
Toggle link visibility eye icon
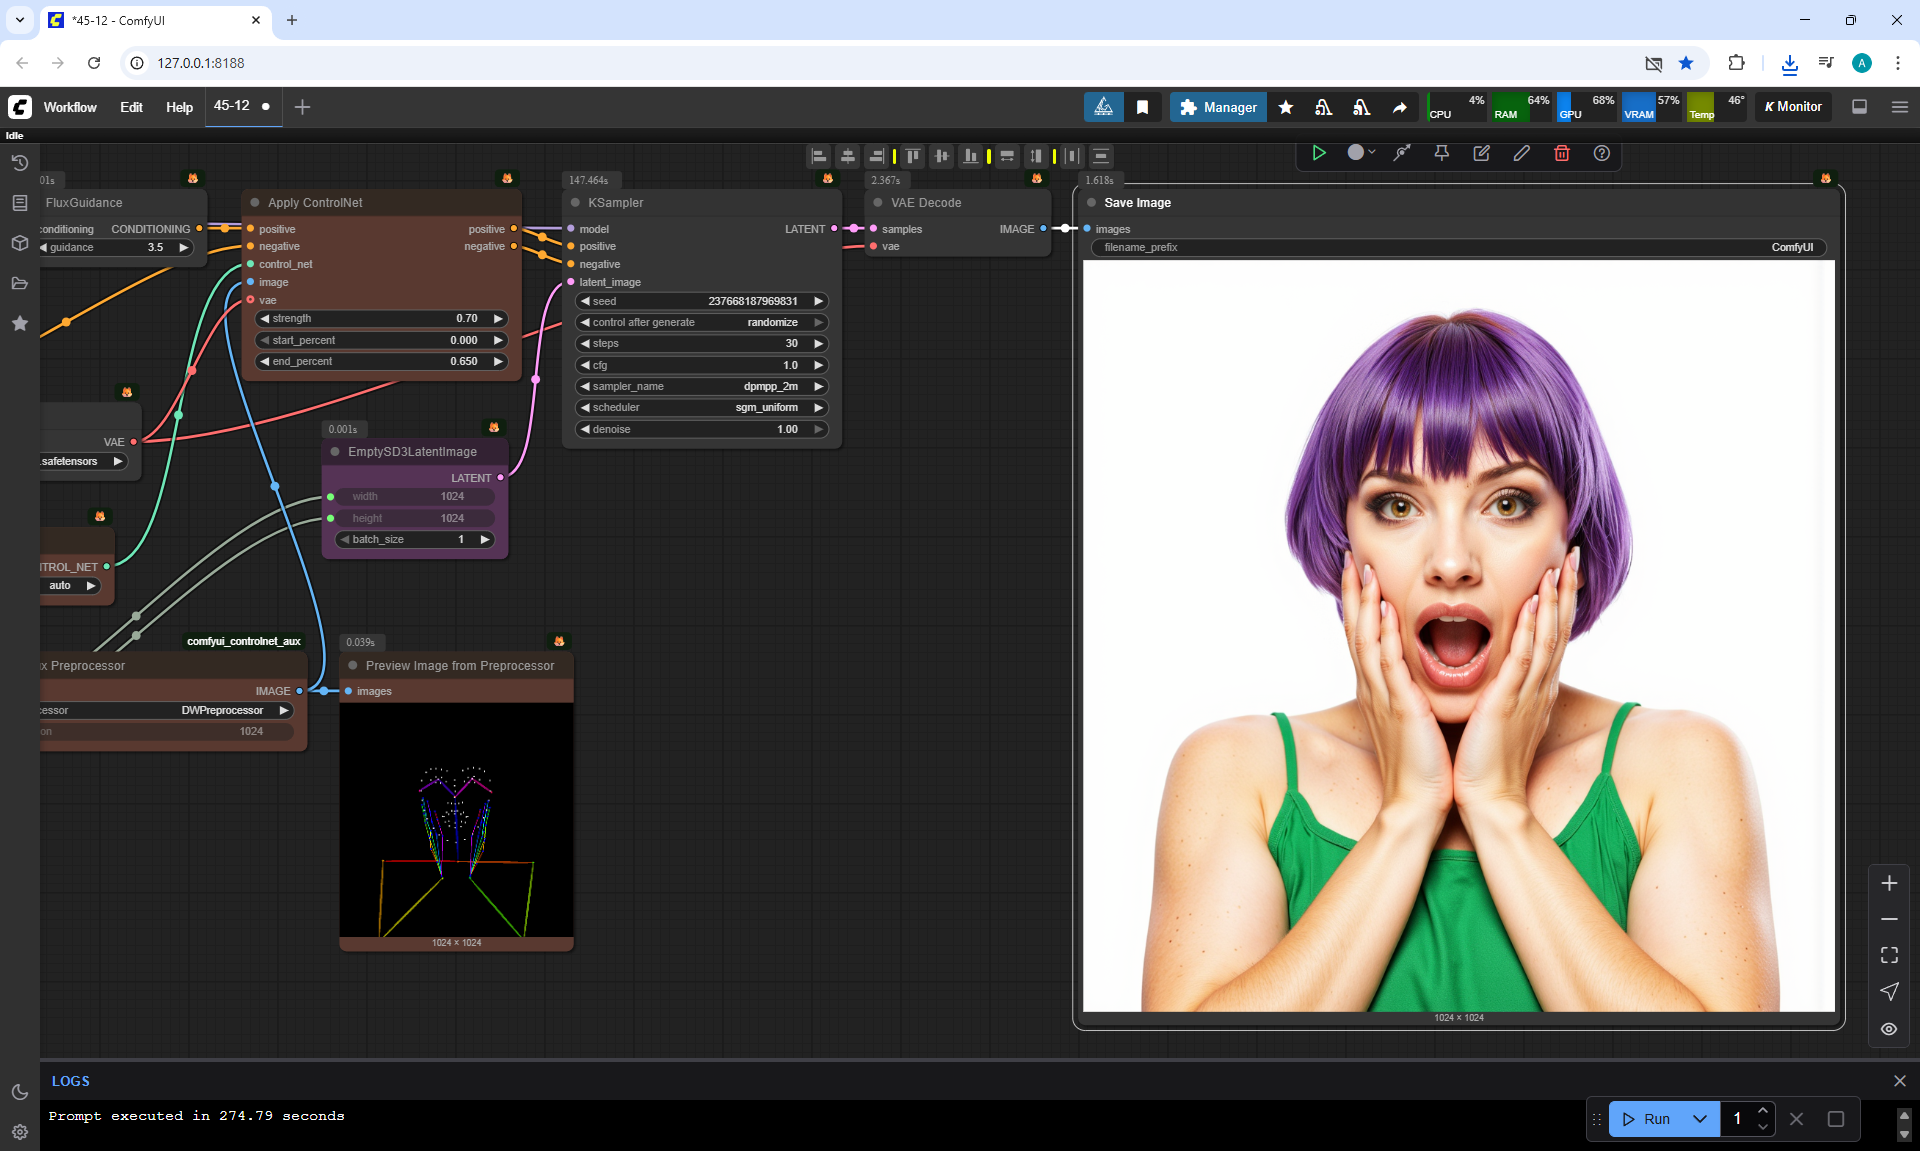click(x=1889, y=1029)
